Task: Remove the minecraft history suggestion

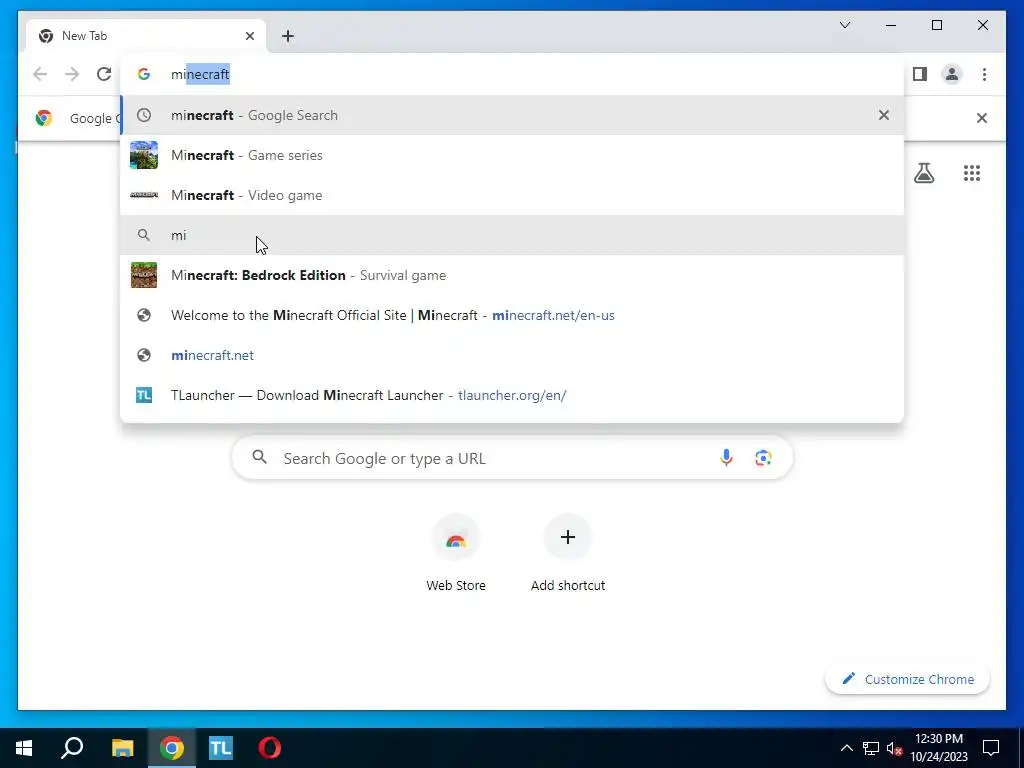Action: click(x=884, y=115)
